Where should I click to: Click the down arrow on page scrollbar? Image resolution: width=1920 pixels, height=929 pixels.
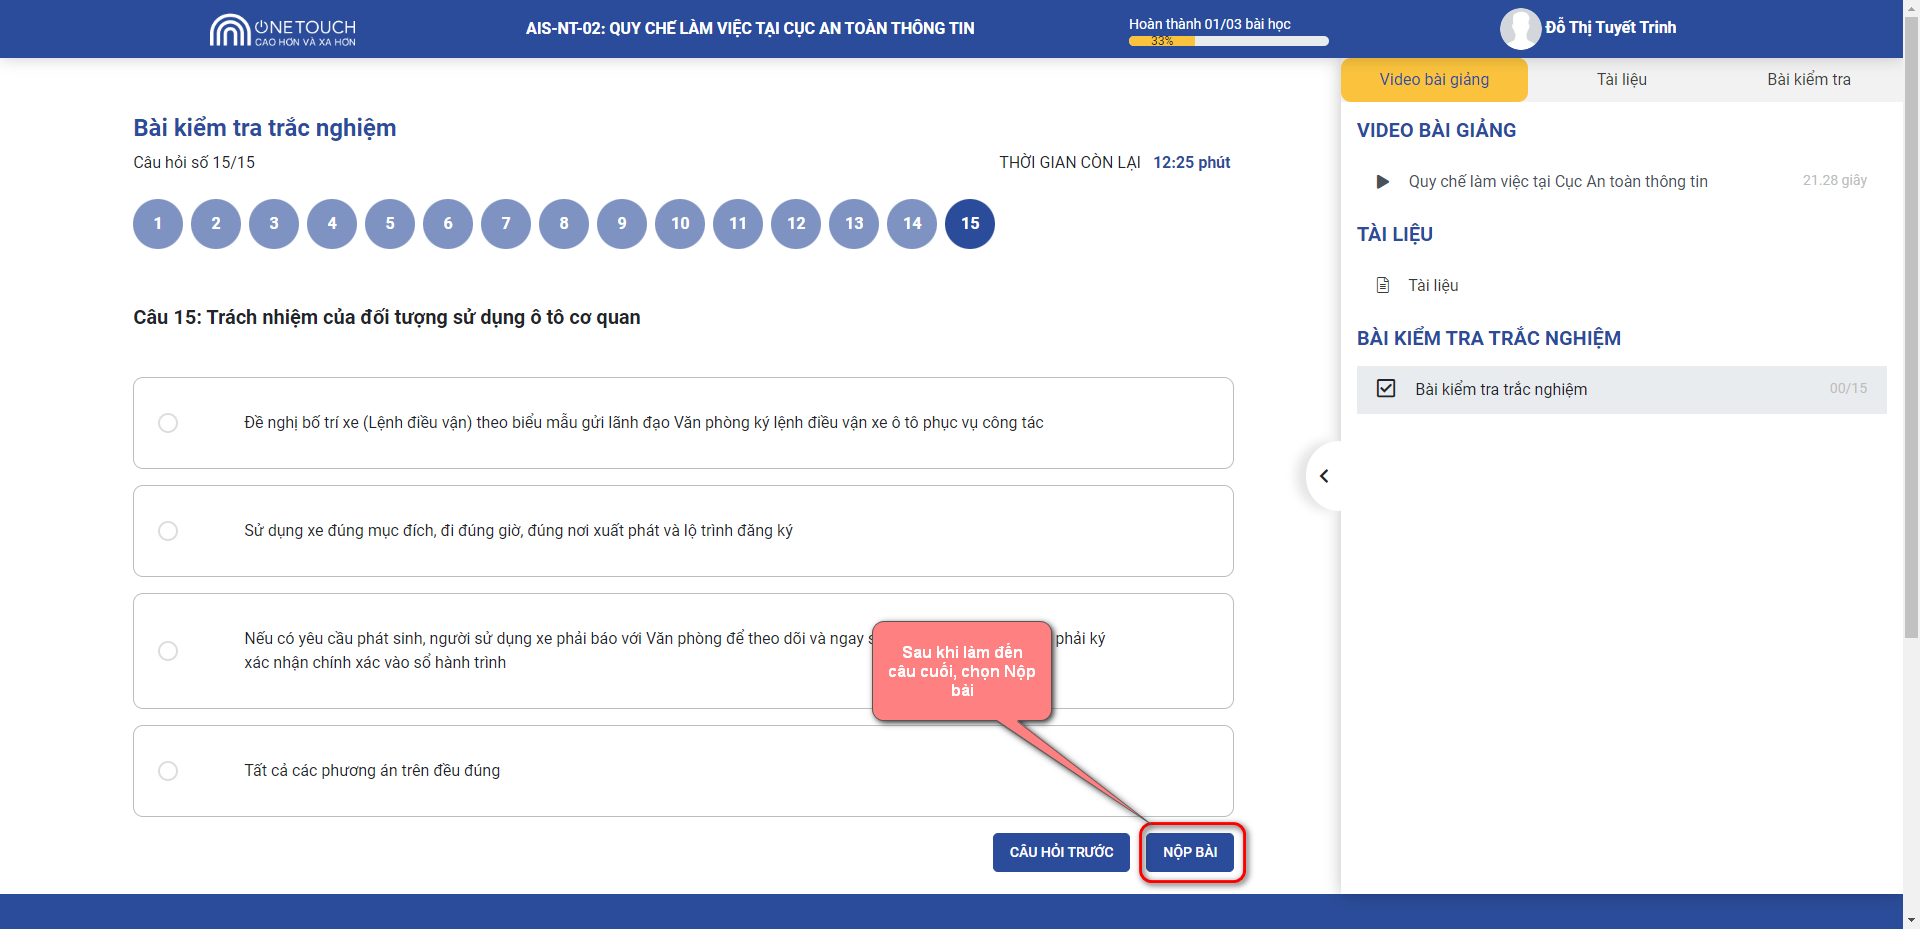tap(1911, 919)
